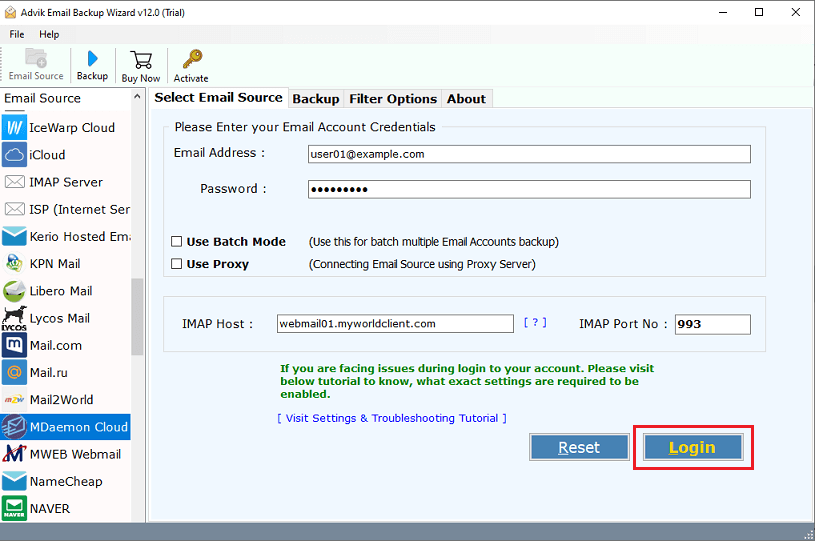The width and height of the screenshot is (815, 541).
Task: Click the Reset button
Action: pos(579,447)
